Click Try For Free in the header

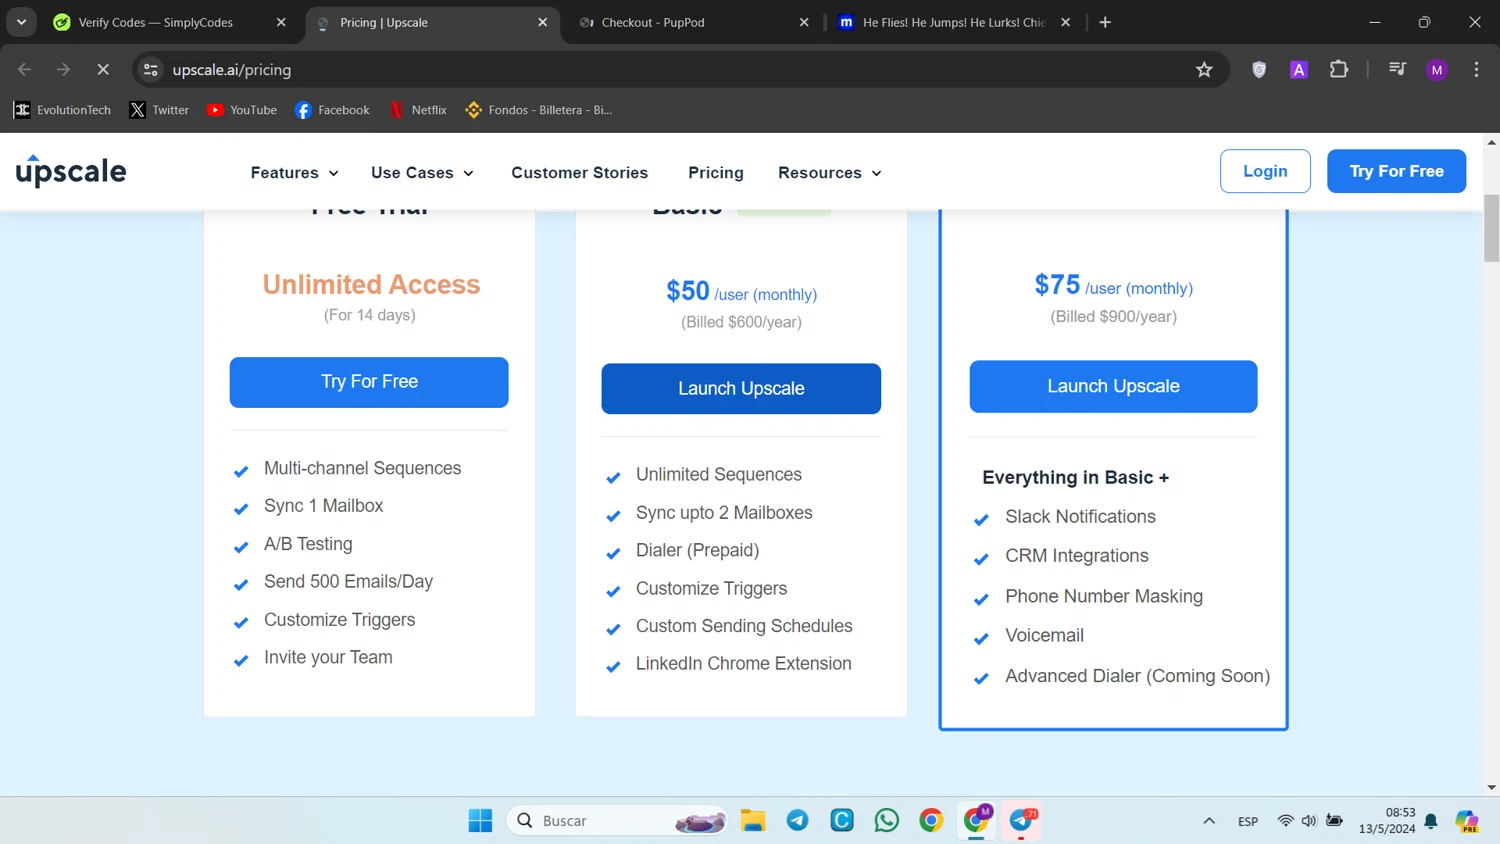(x=1396, y=171)
